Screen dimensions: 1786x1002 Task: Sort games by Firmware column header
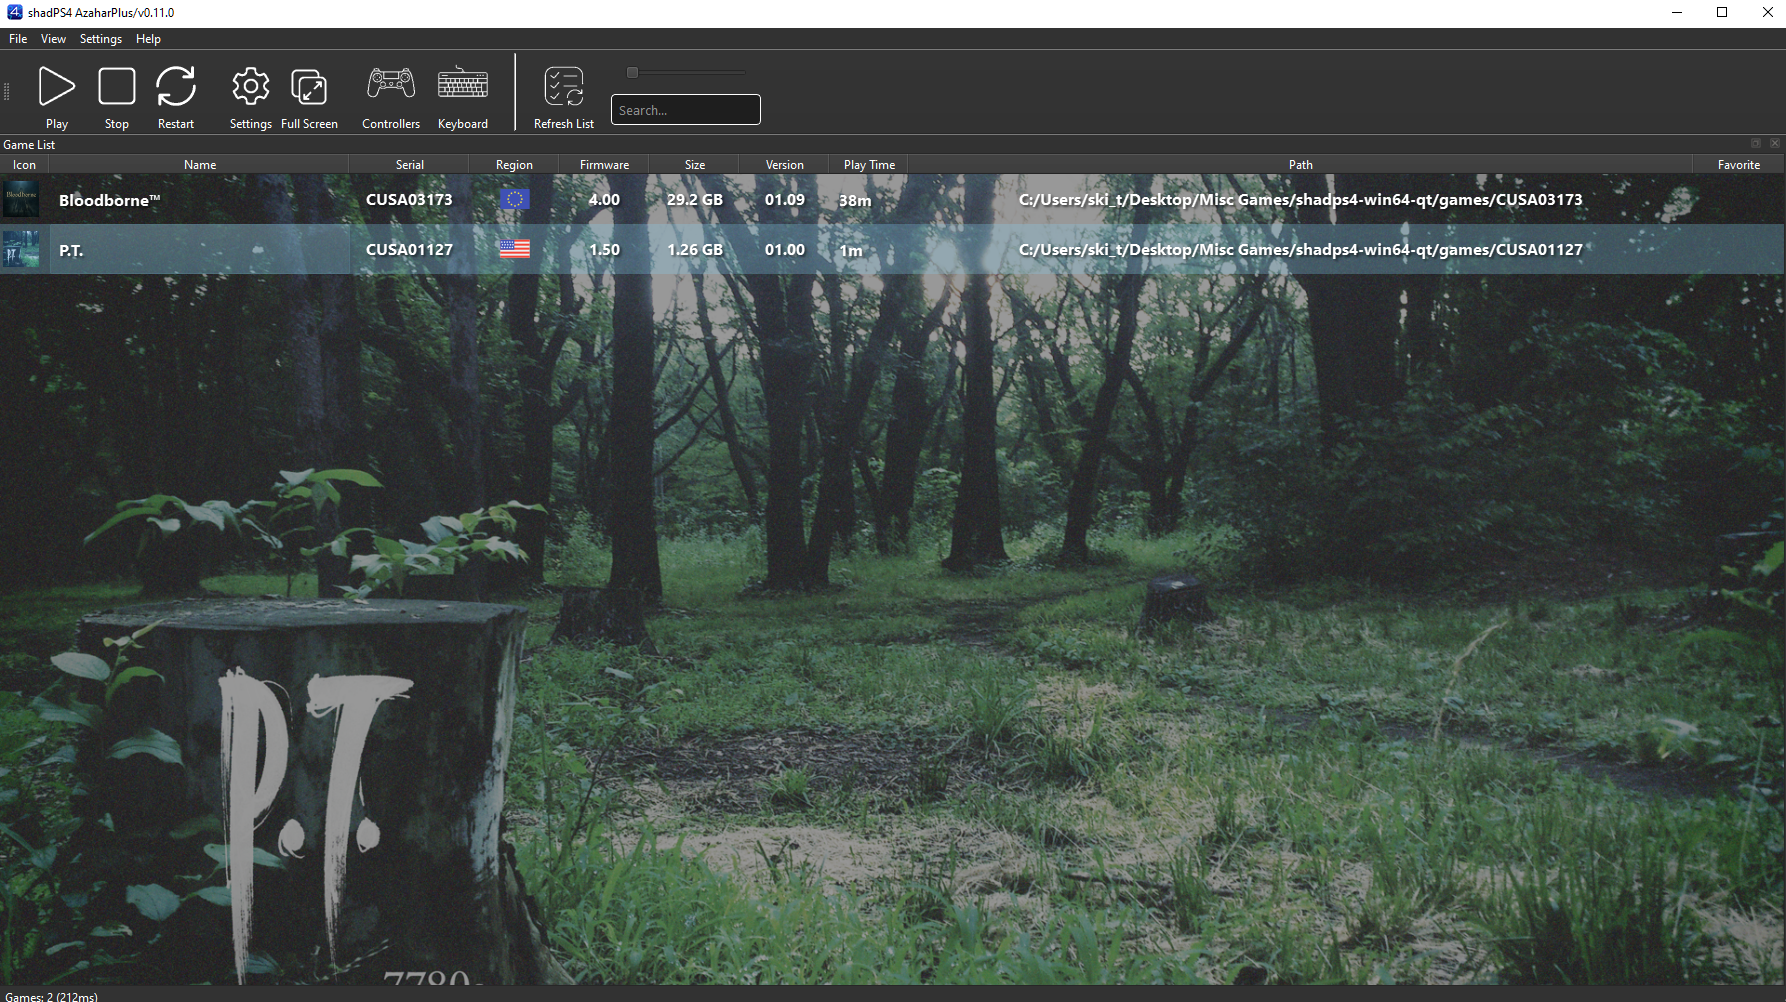[x=604, y=165]
